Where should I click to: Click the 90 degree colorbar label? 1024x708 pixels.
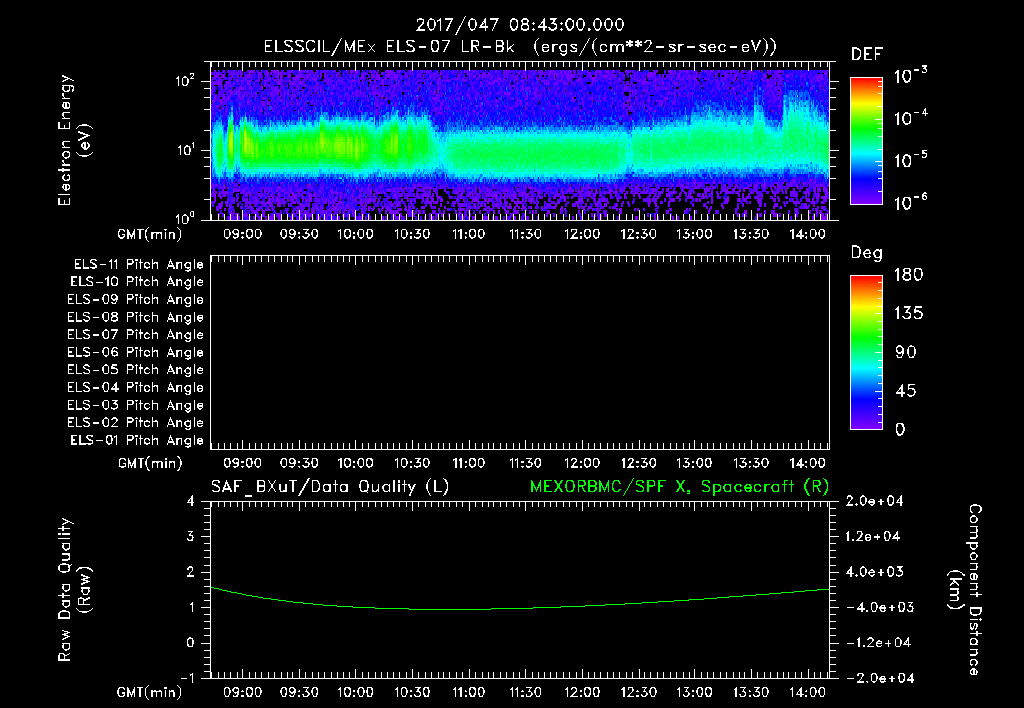(905, 352)
